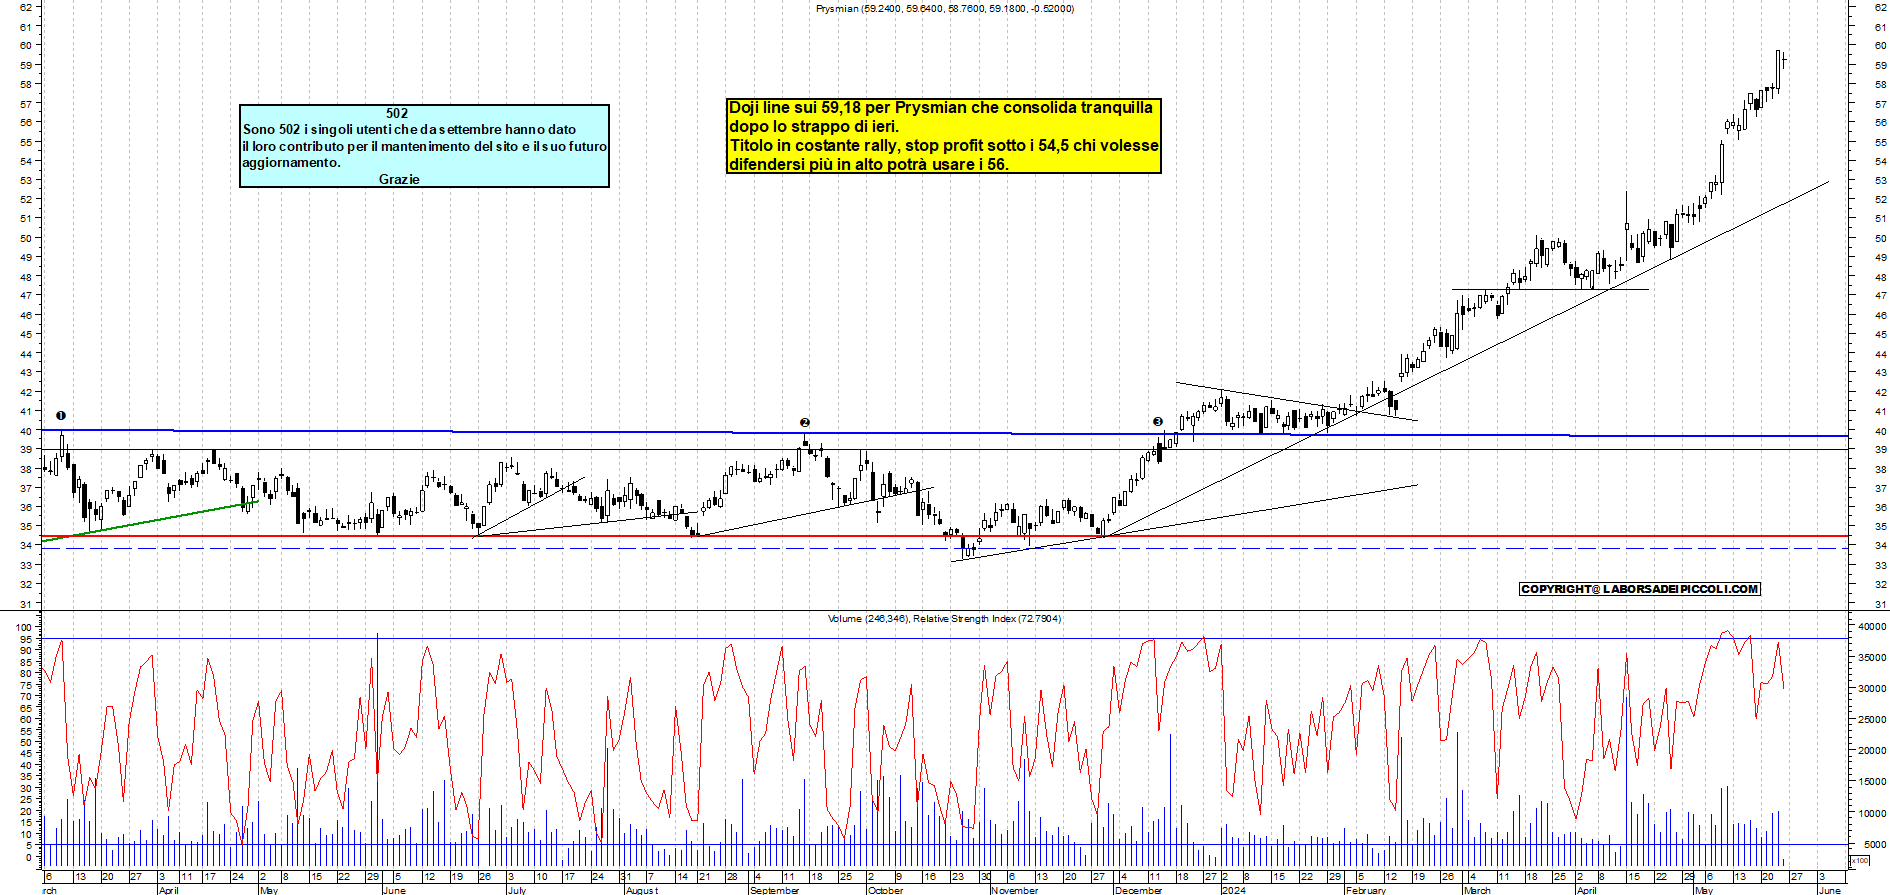Click the cyan '502' contributors notice box
This screenshot has height=895, width=1890.
coord(424,146)
